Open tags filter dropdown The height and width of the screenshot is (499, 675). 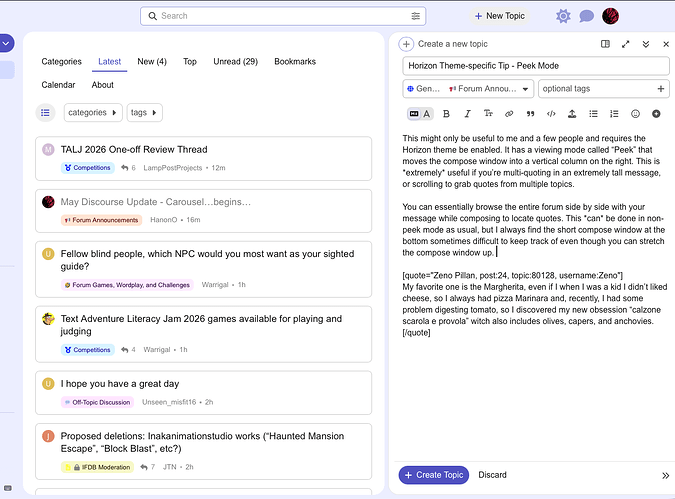pos(144,113)
